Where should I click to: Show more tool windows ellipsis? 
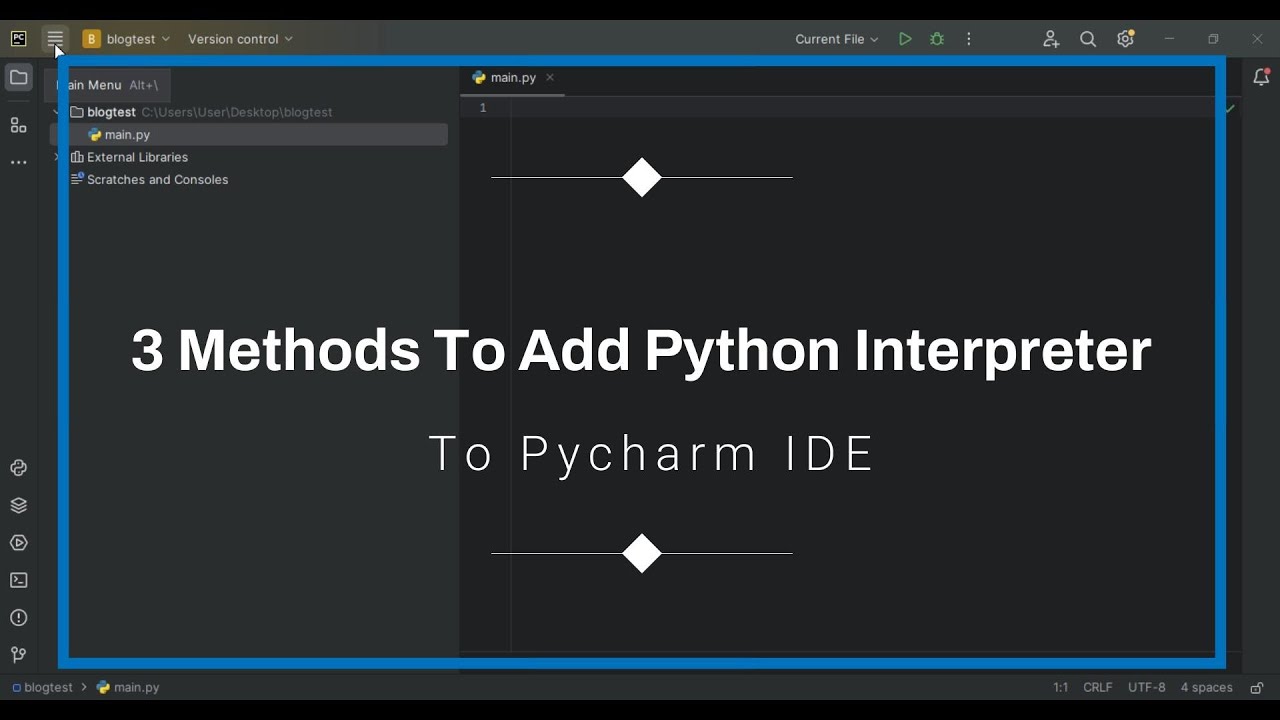(18, 162)
